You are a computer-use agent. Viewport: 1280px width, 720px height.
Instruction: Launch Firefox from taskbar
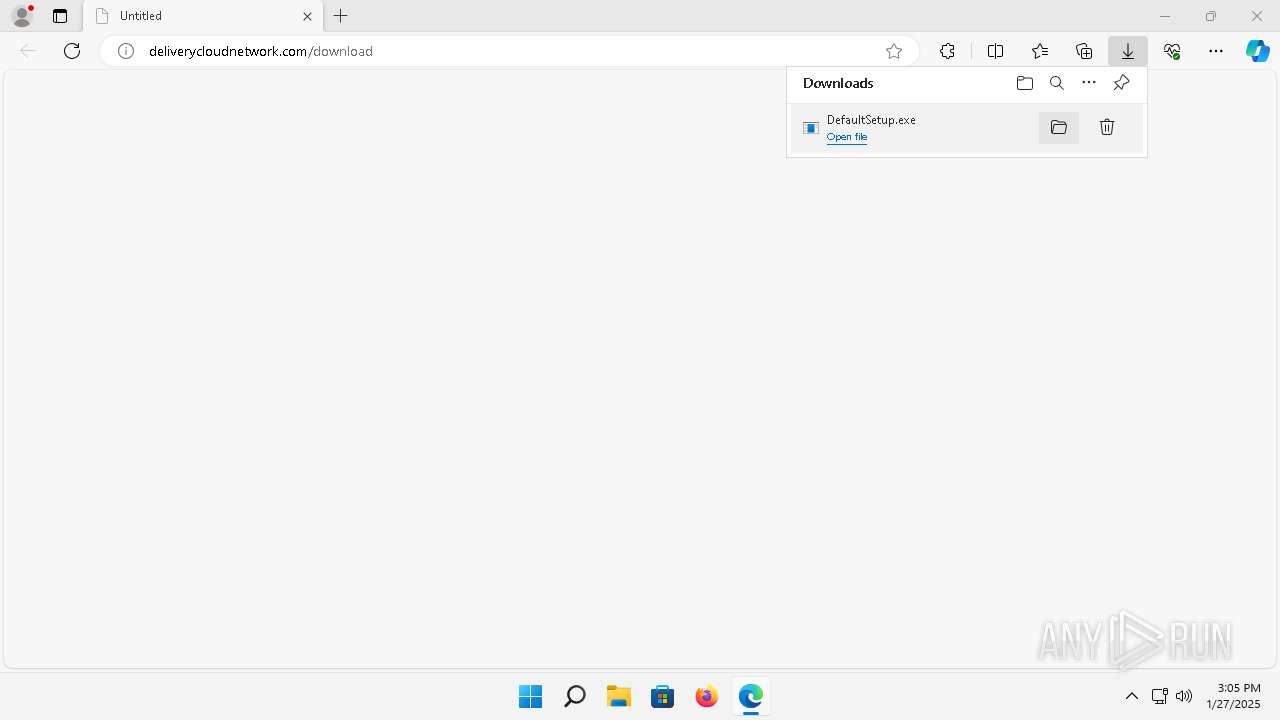pos(707,696)
